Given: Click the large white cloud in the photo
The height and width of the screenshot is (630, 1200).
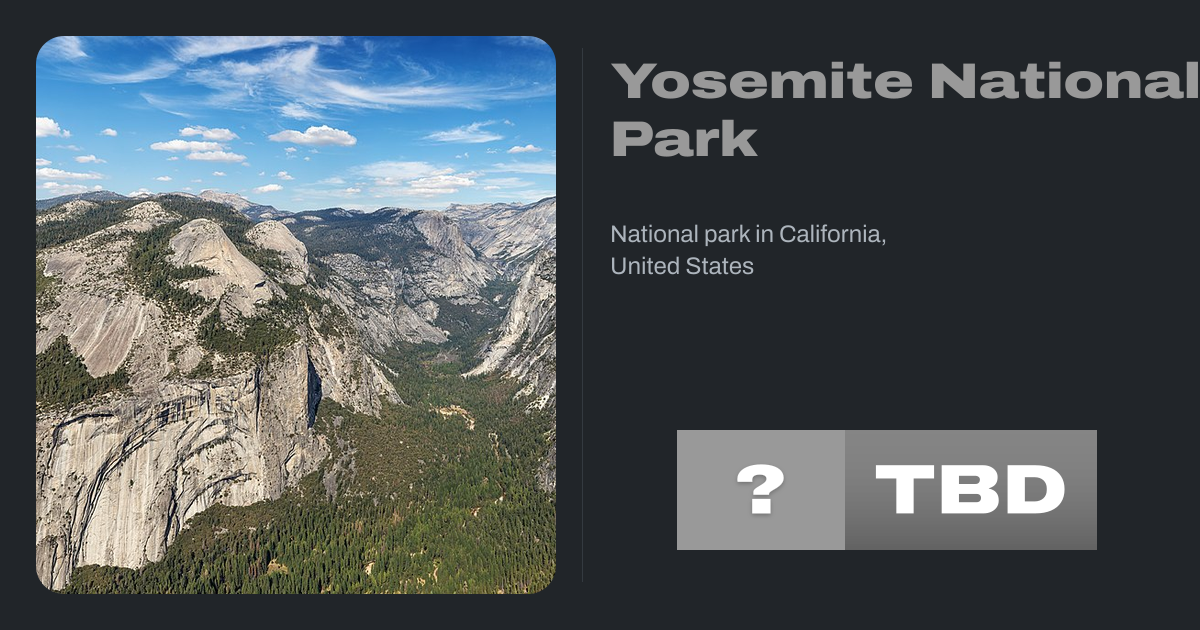Looking at the screenshot, I should (312, 136).
